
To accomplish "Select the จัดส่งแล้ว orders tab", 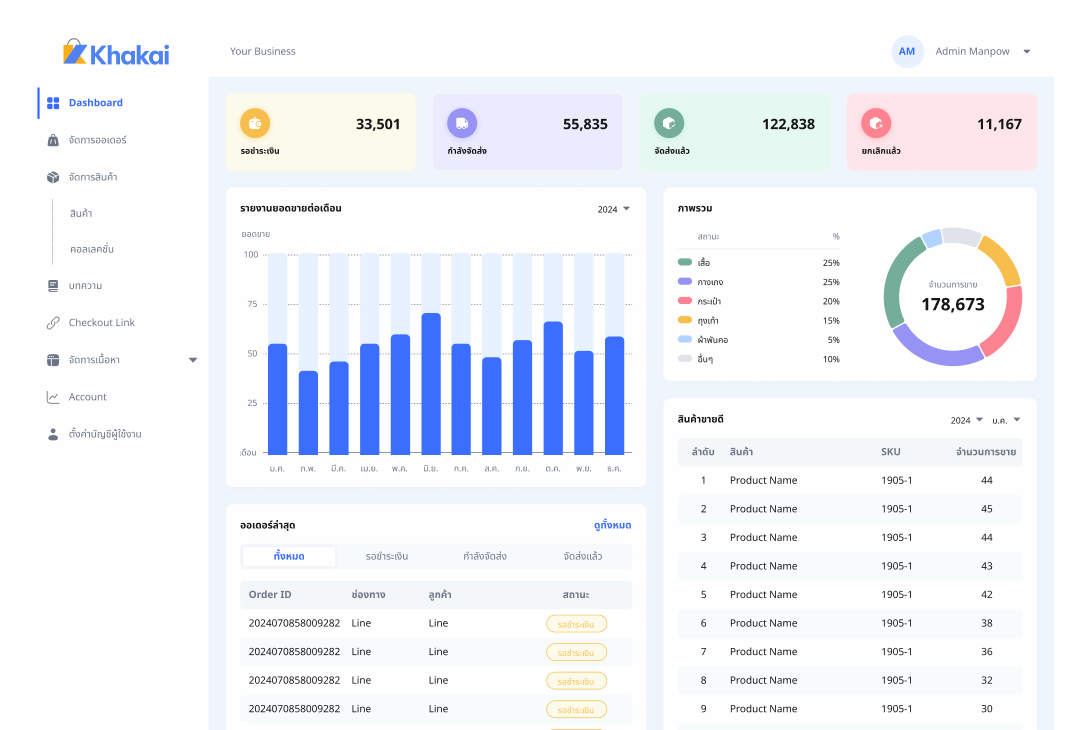I will [x=583, y=556].
